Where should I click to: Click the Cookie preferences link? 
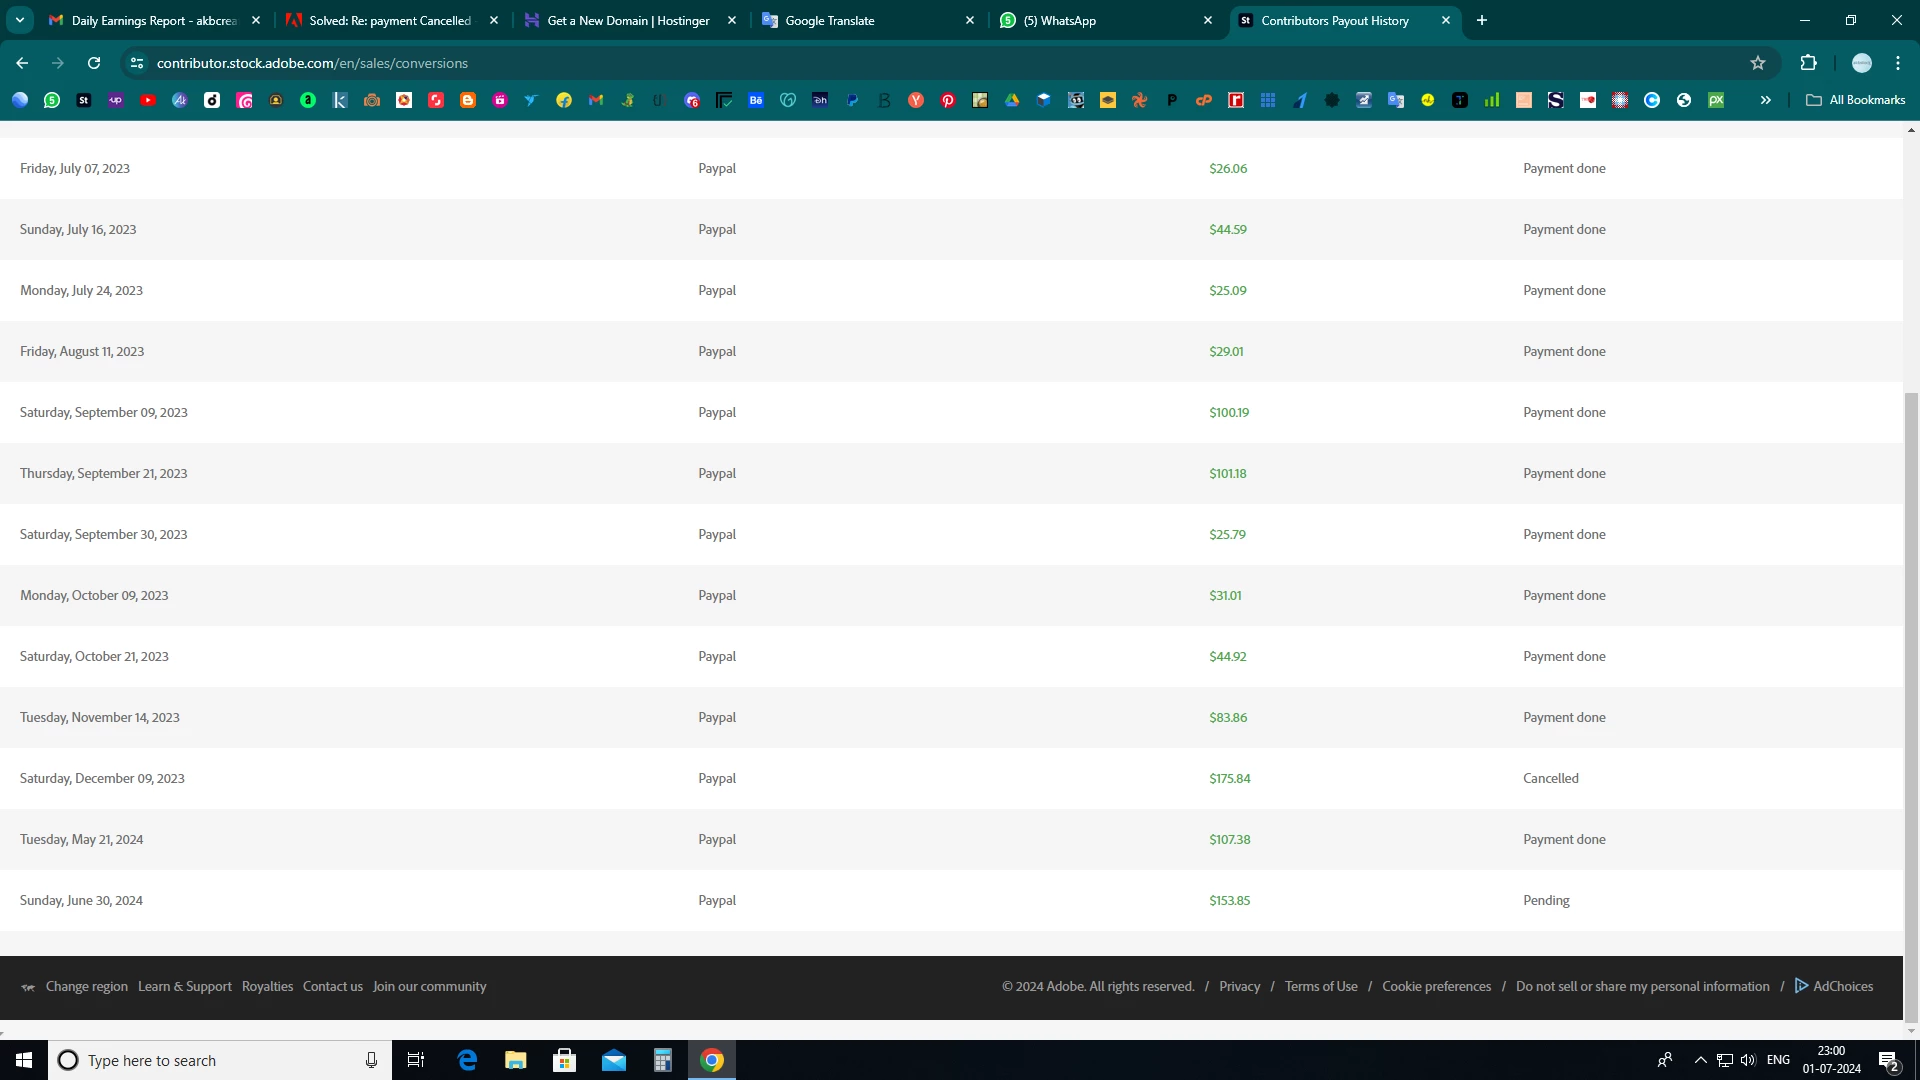1436,986
